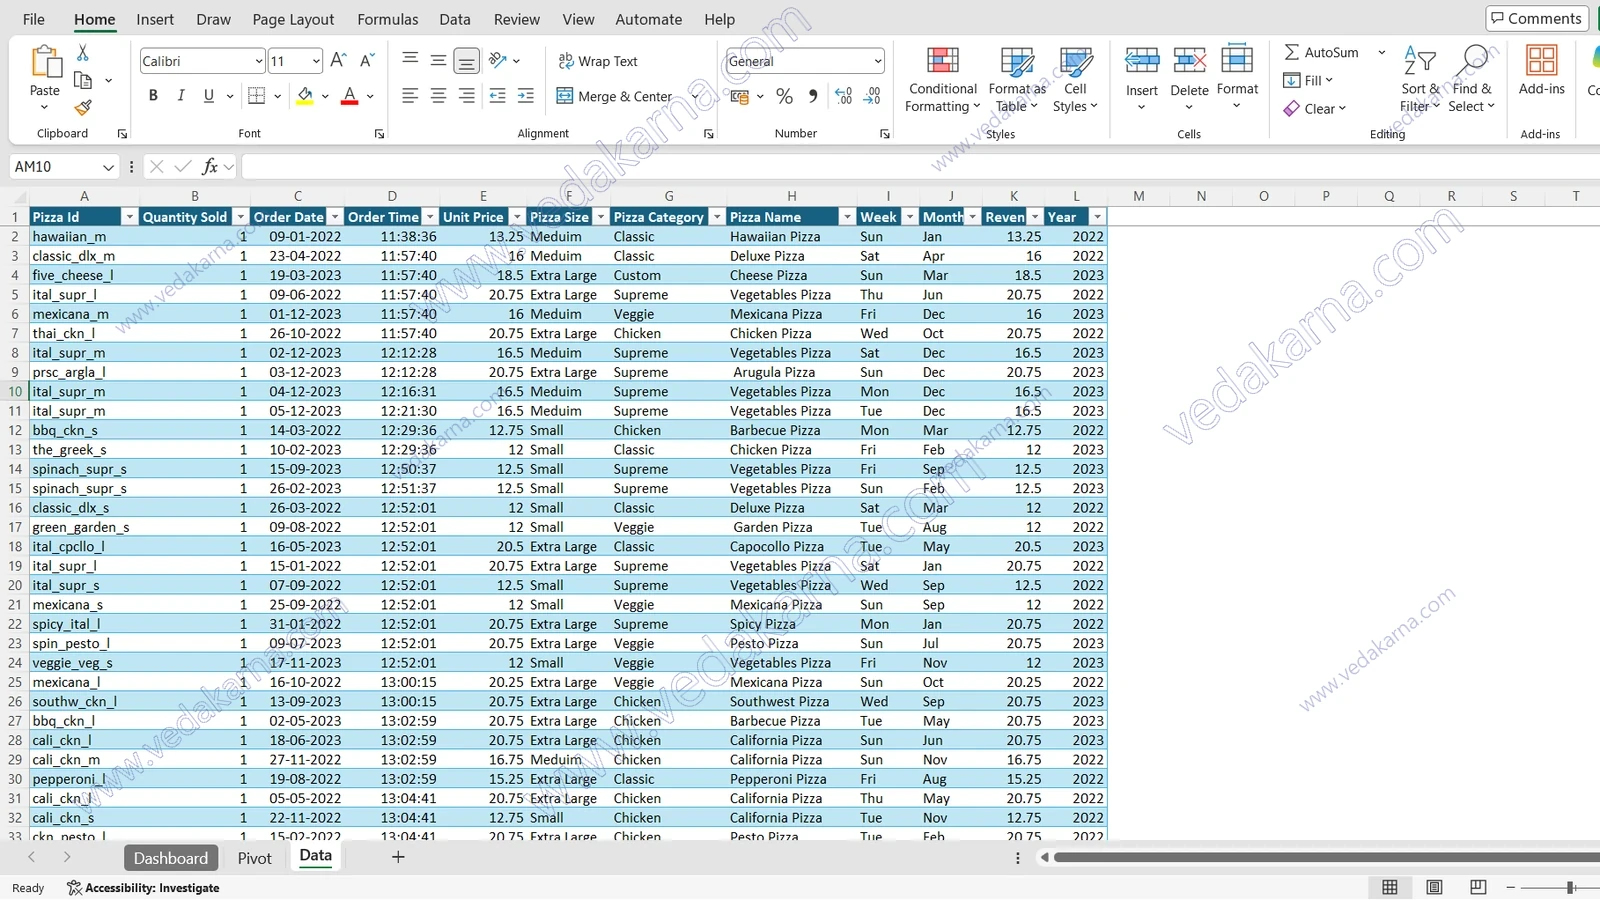Open the Comments pane
The height and width of the screenshot is (900, 1600).
click(x=1537, y=18)
